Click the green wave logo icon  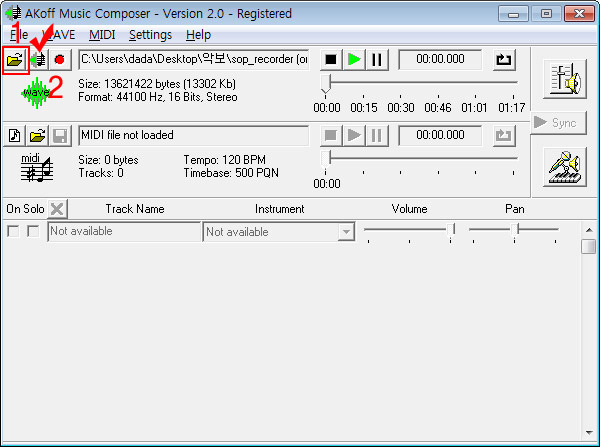(36, 93)
